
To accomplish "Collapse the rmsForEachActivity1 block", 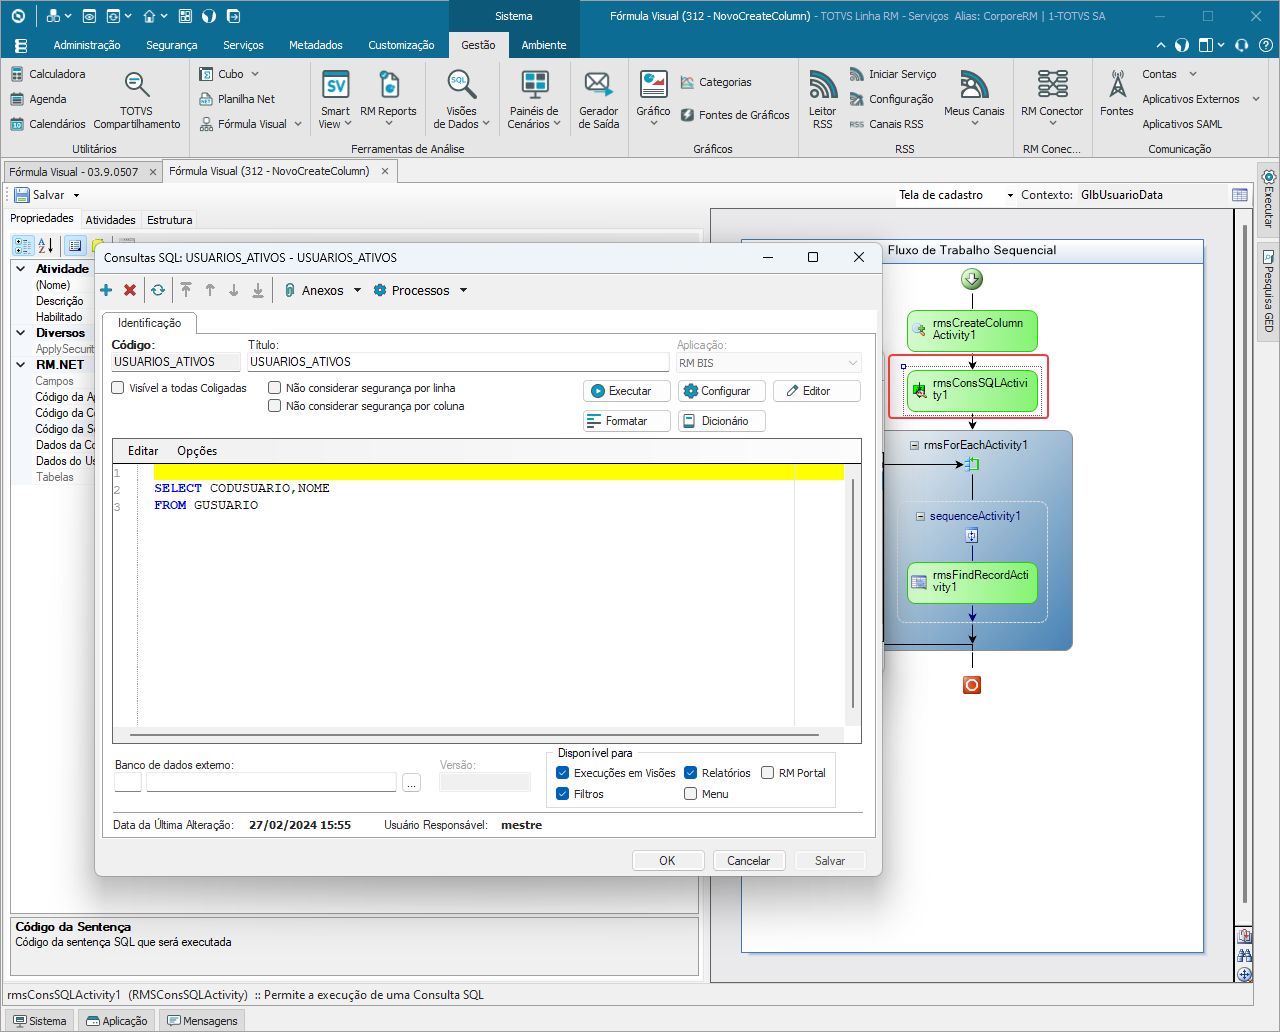I will (915, 445).
